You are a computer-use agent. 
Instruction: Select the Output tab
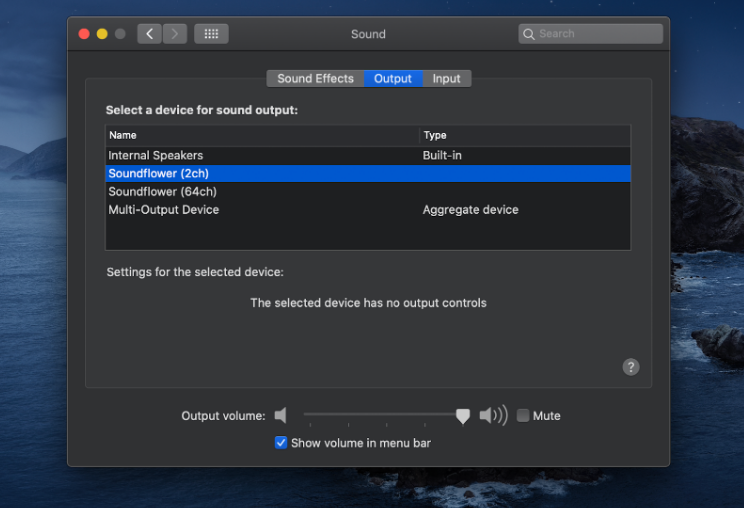[x=393, y=79]
